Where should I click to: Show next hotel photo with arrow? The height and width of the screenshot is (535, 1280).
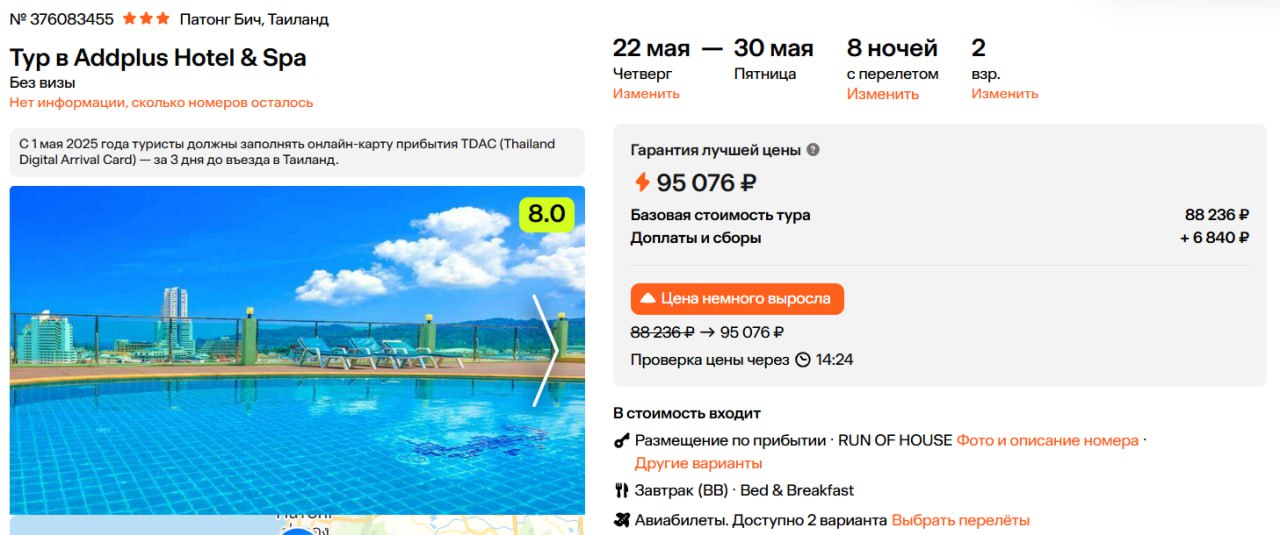[545, 350]
